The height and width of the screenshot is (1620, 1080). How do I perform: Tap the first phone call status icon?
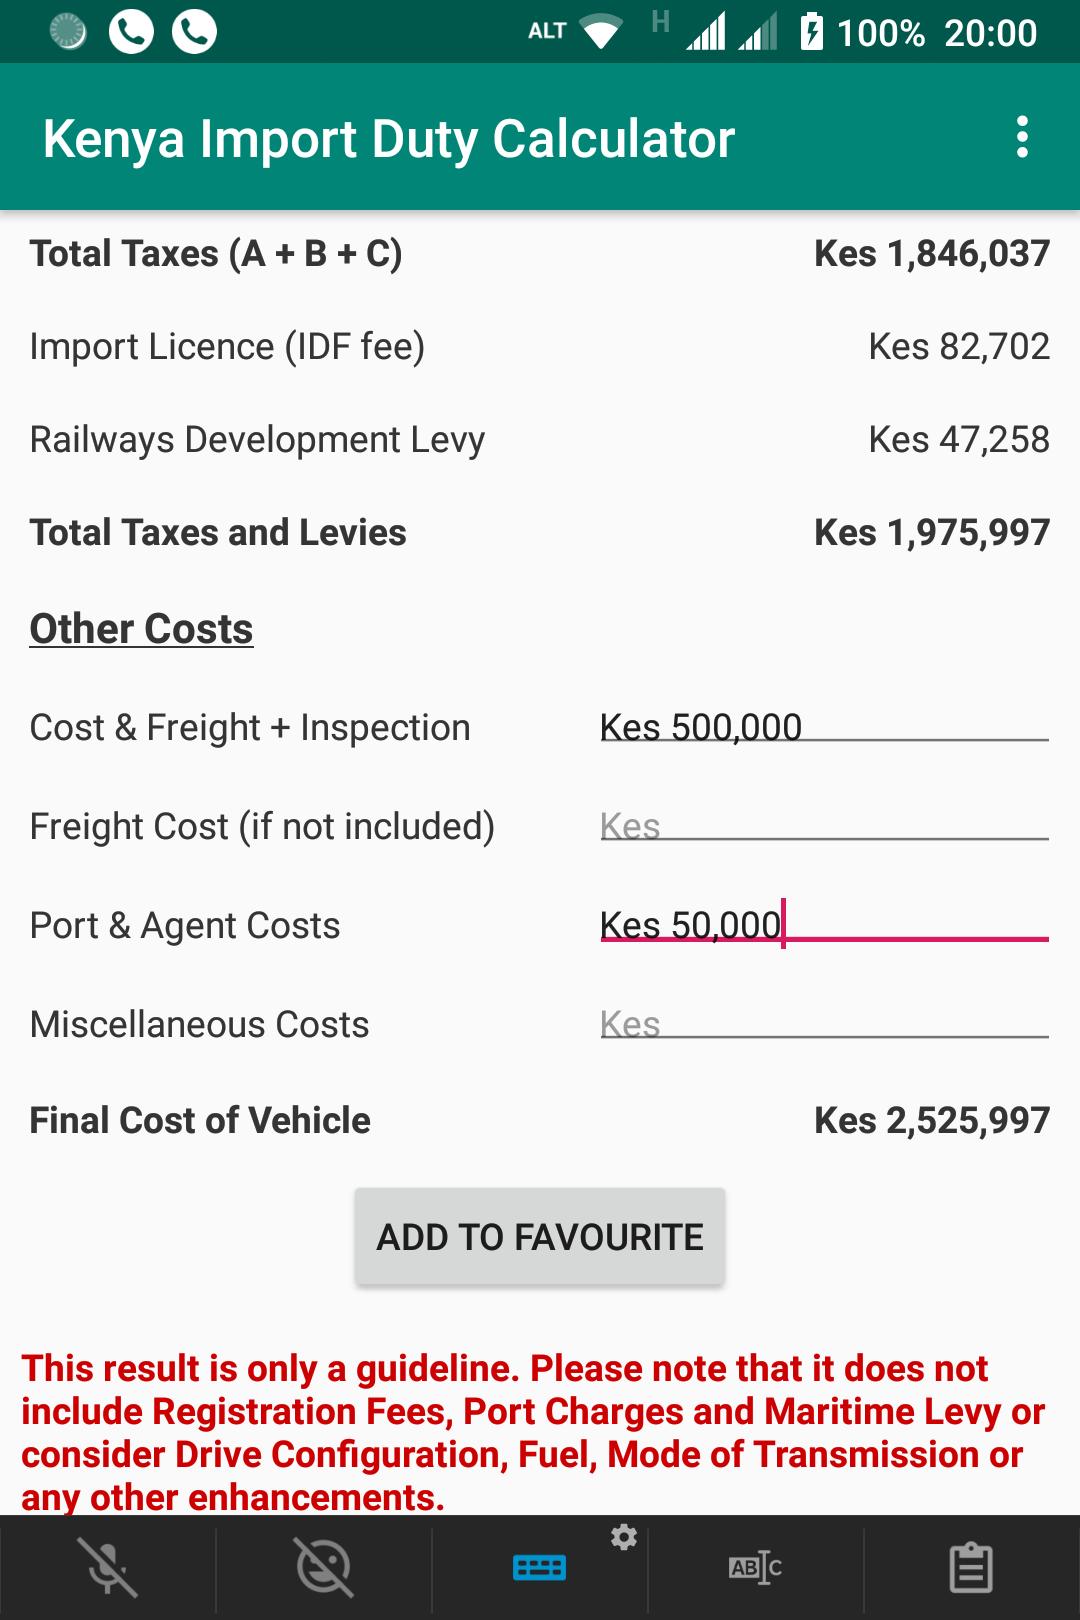[131, 31]
